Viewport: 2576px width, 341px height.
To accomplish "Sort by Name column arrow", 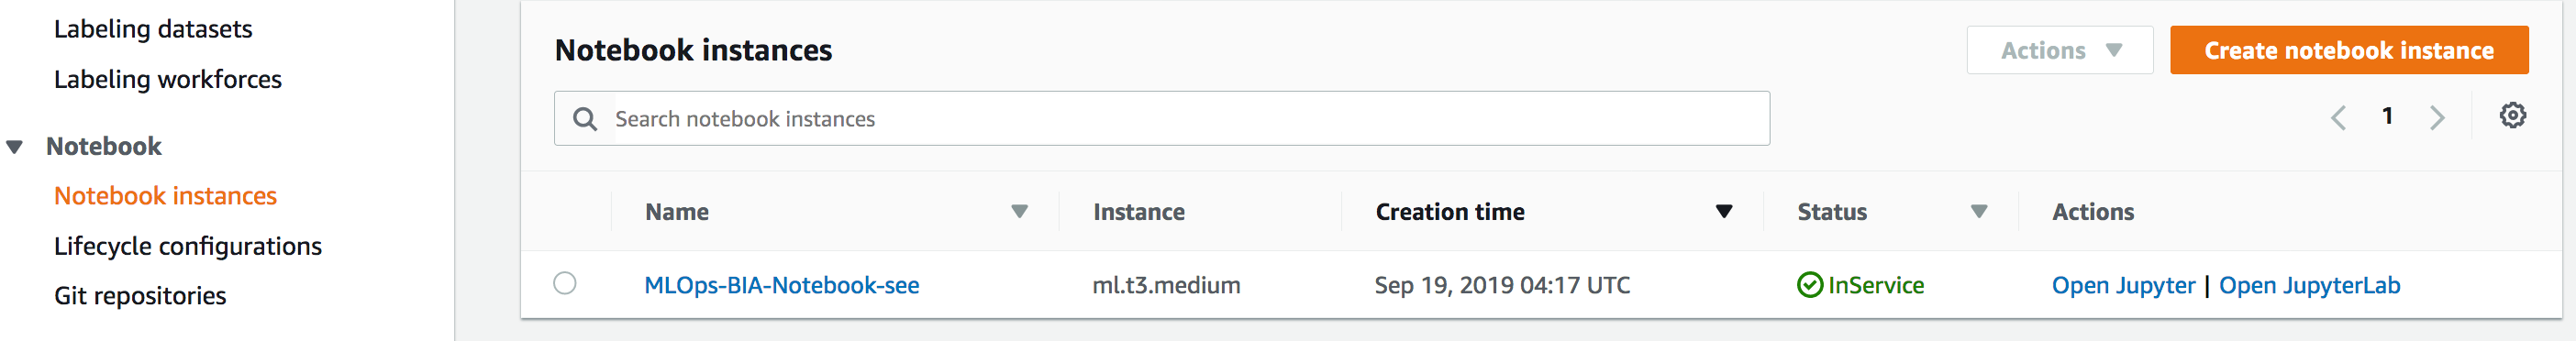I will [1019, 212].
